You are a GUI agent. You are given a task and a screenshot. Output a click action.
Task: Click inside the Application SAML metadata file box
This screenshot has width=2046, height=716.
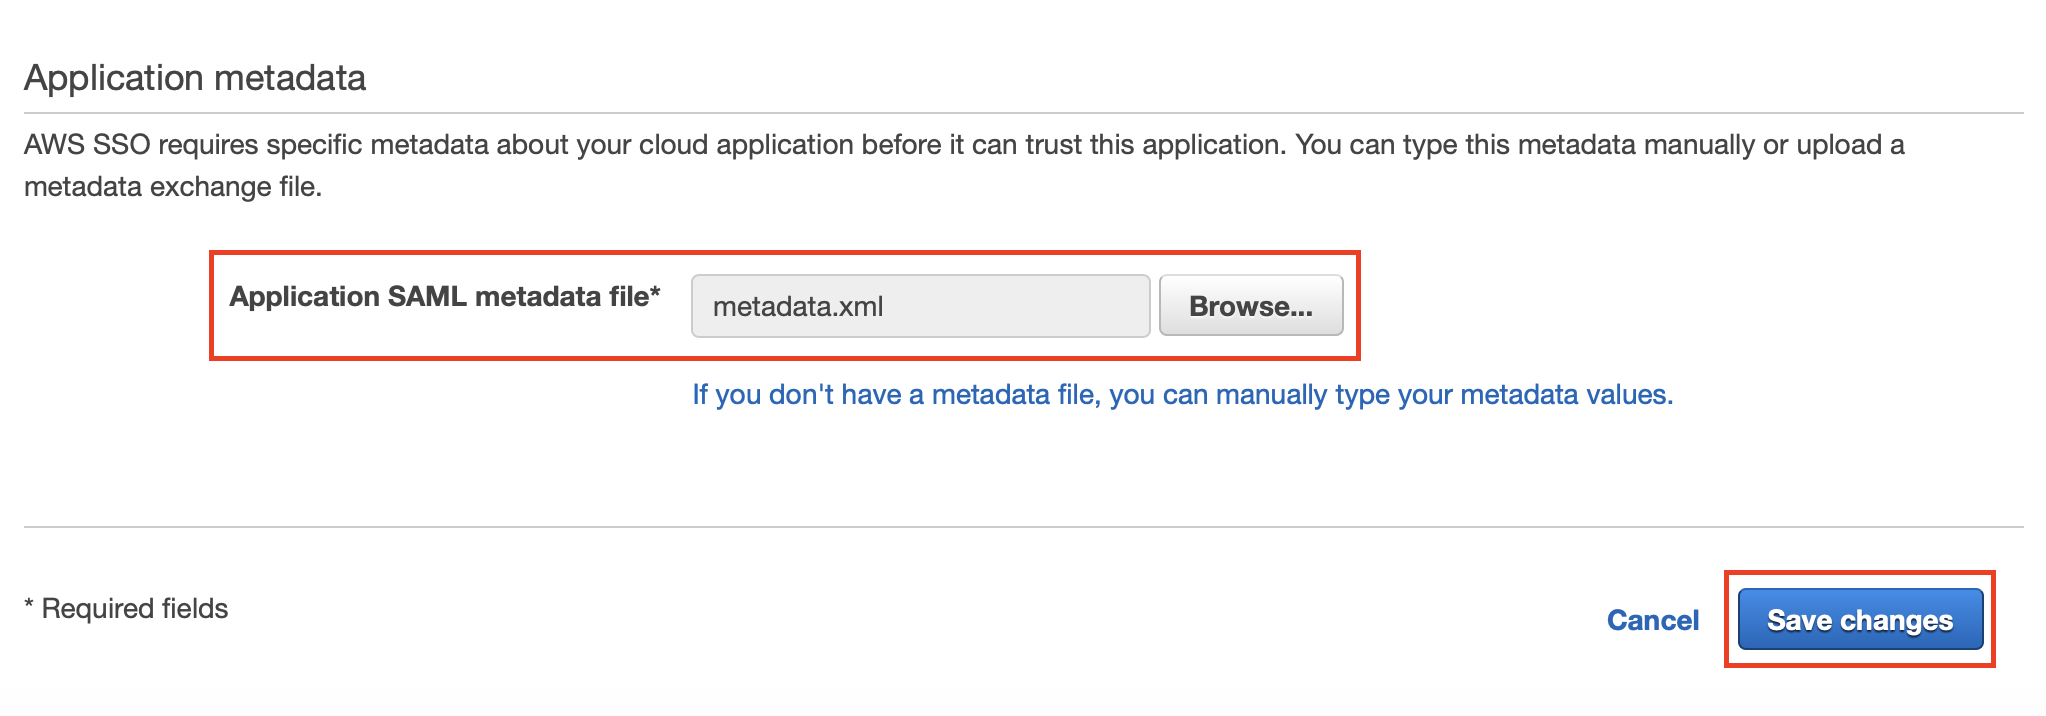(x=920, y=306)
